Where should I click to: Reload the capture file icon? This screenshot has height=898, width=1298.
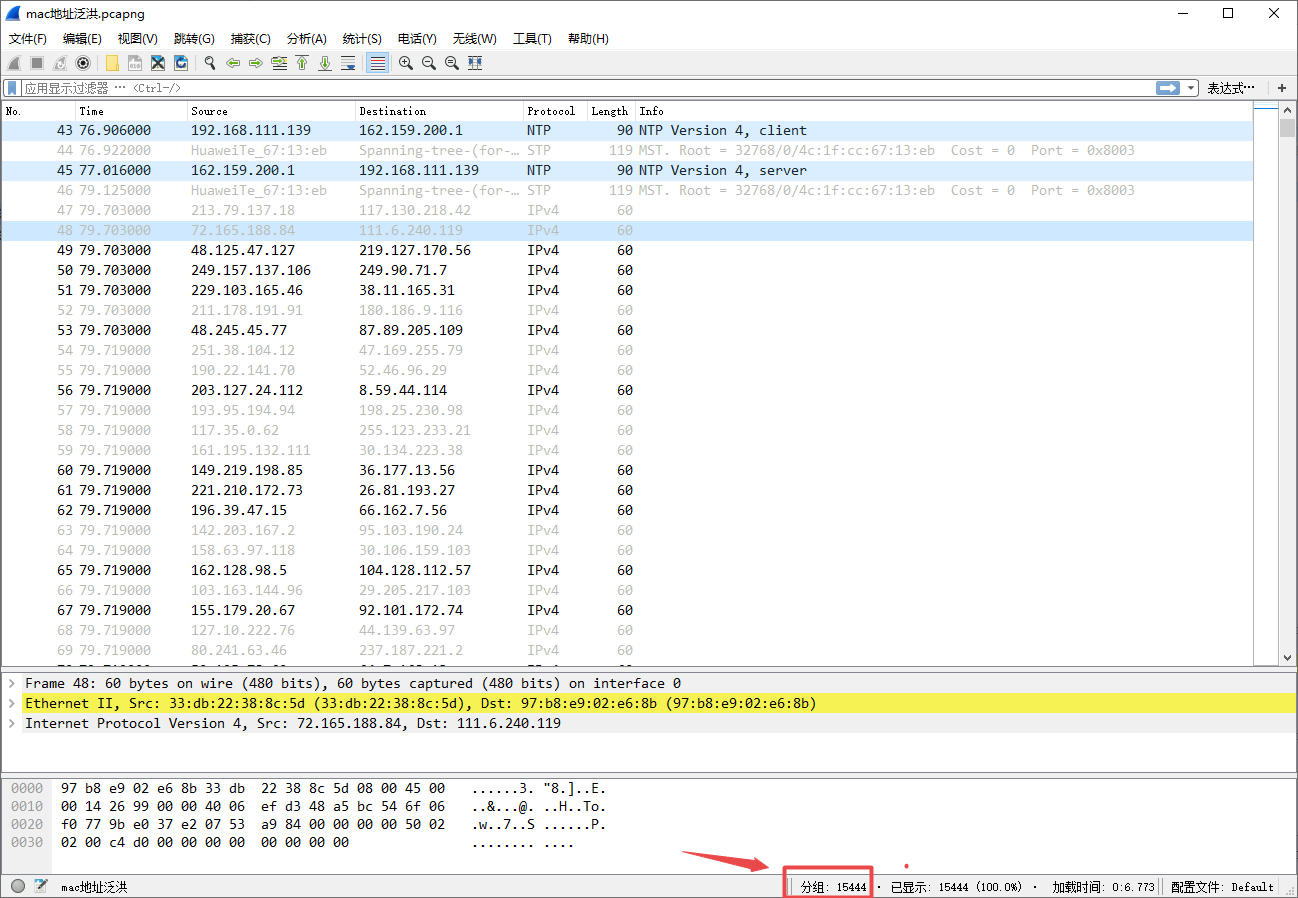[181, 63]
